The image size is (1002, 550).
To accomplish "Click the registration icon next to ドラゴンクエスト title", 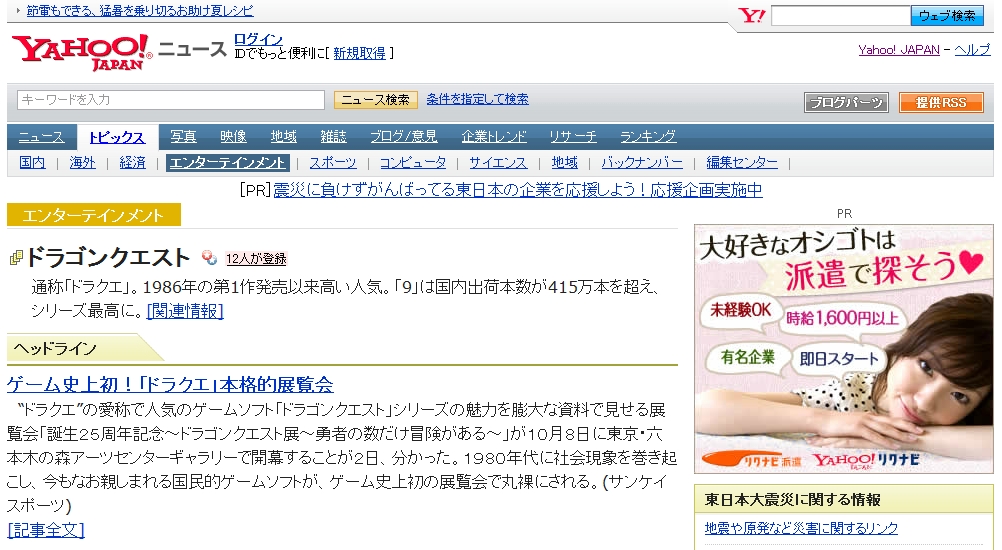I will click(209, 257).
